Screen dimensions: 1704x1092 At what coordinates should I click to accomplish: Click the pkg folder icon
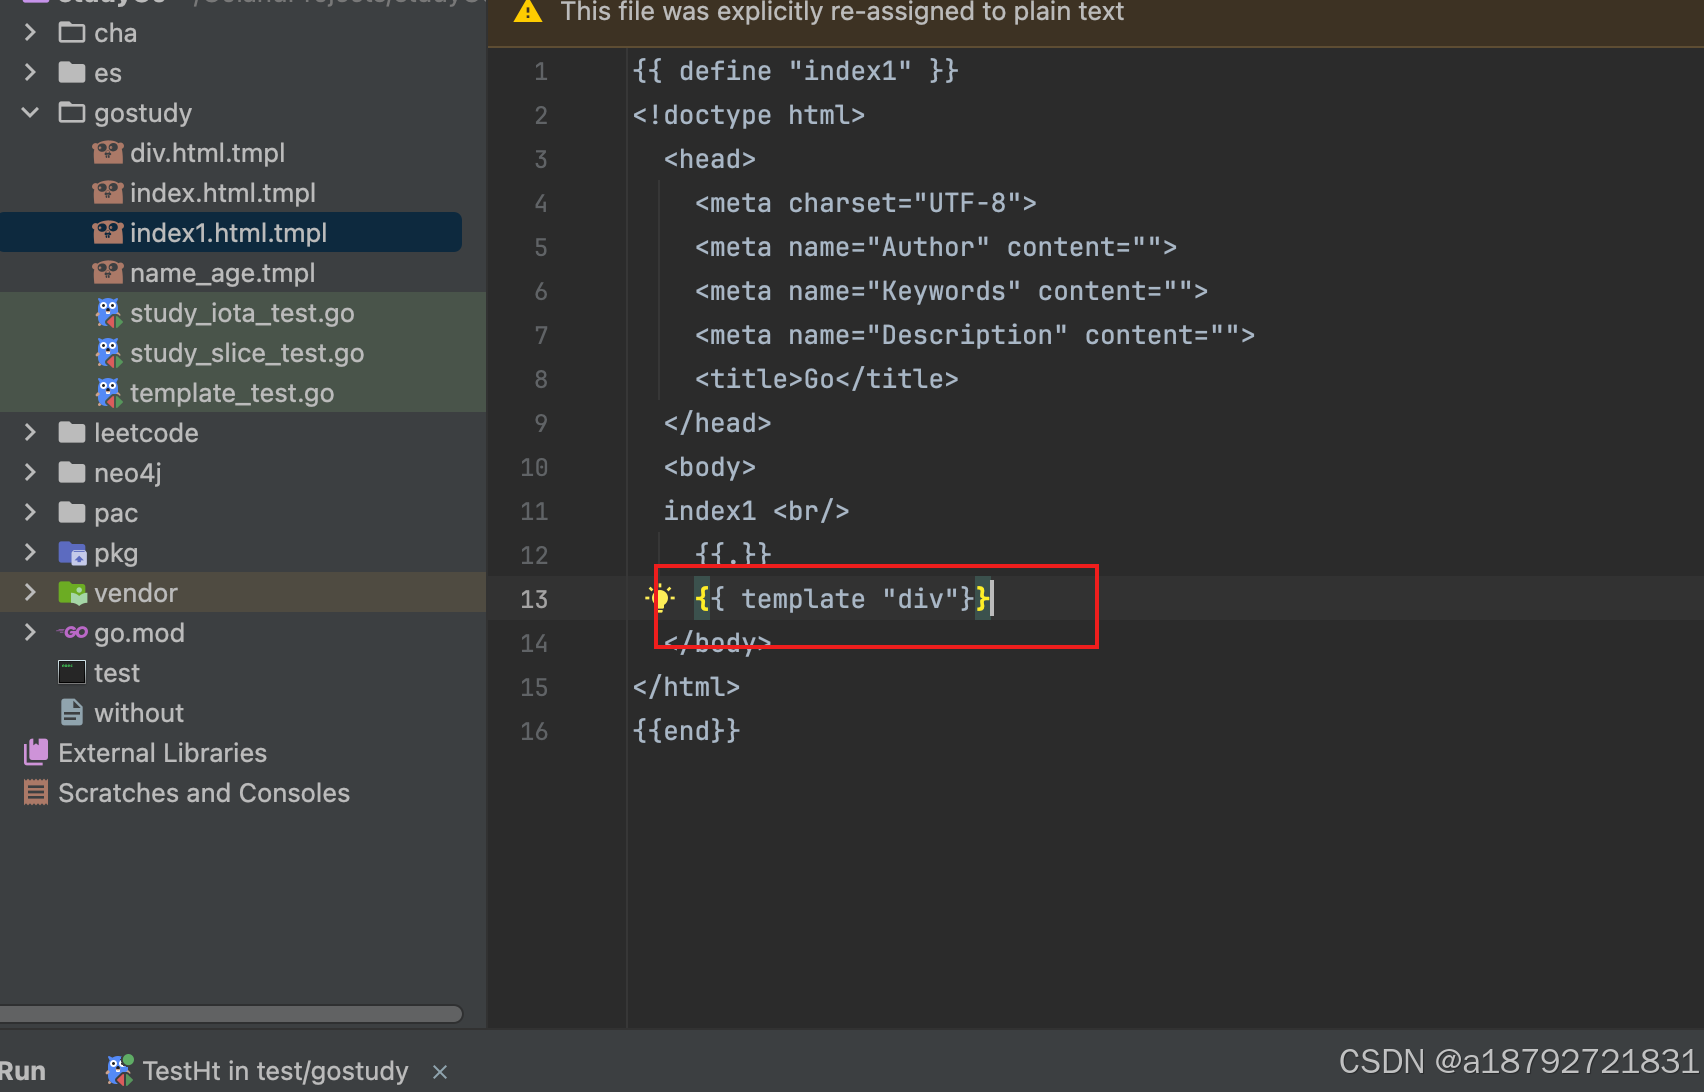72,553
